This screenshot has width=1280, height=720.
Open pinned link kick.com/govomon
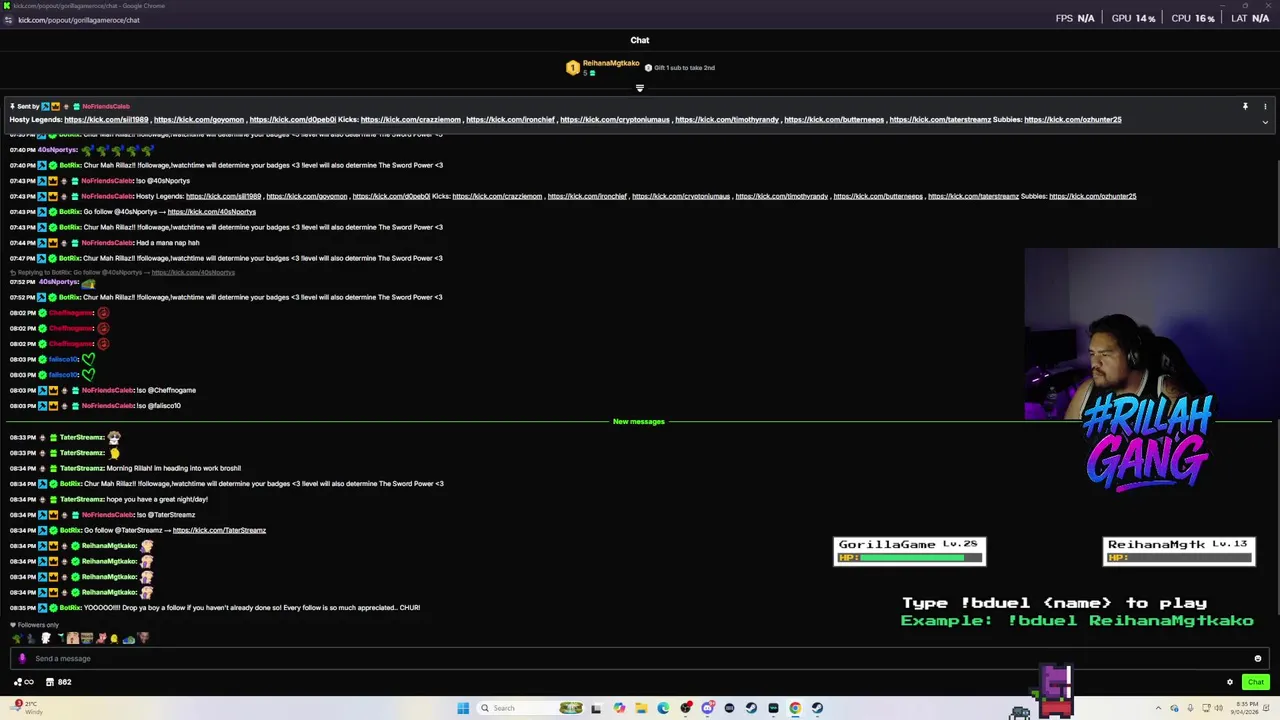point(199,119)
